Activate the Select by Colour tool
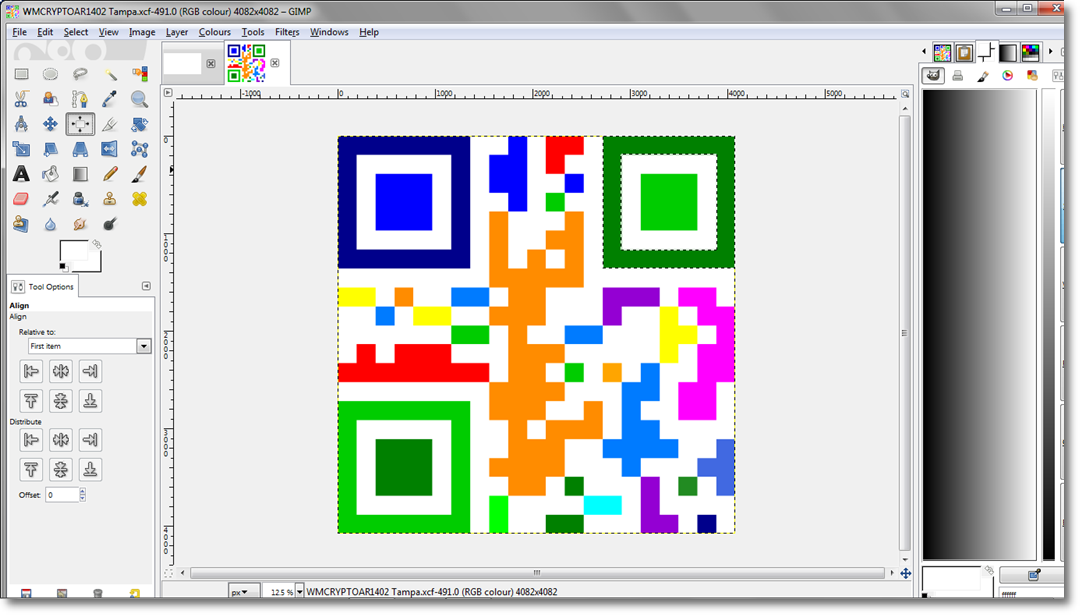 pos(139,74)
